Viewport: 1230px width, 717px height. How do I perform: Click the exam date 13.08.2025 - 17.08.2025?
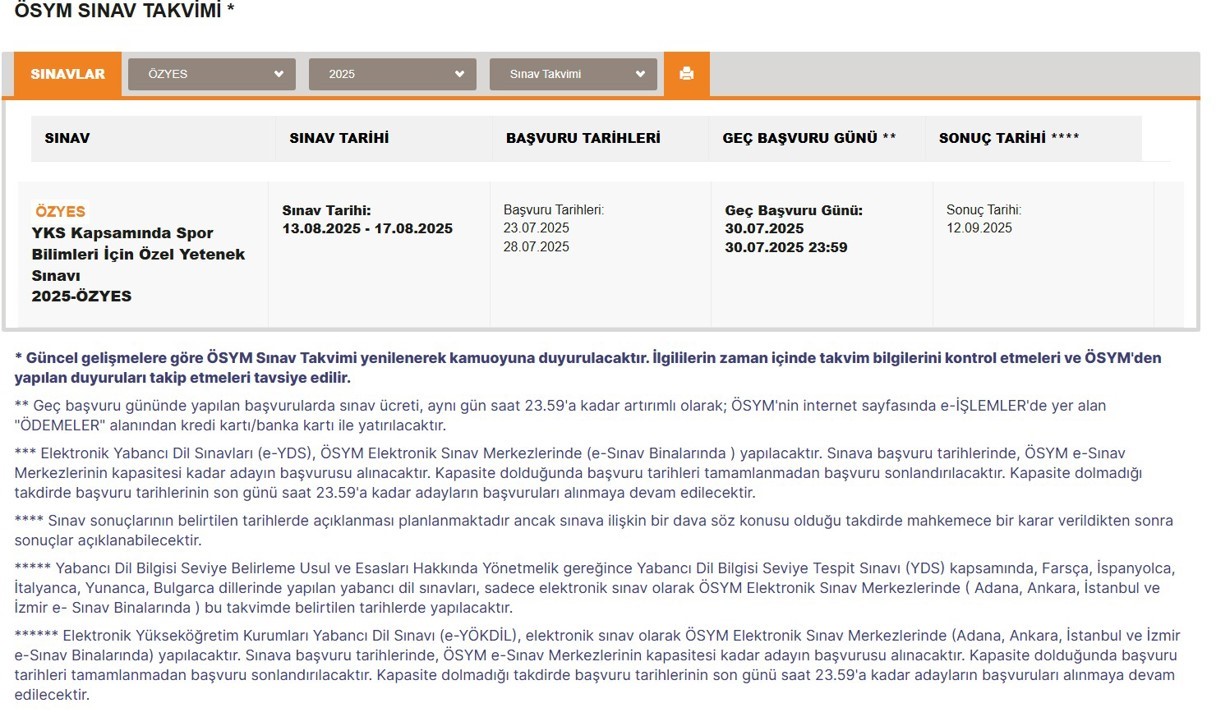click(367, 228)
